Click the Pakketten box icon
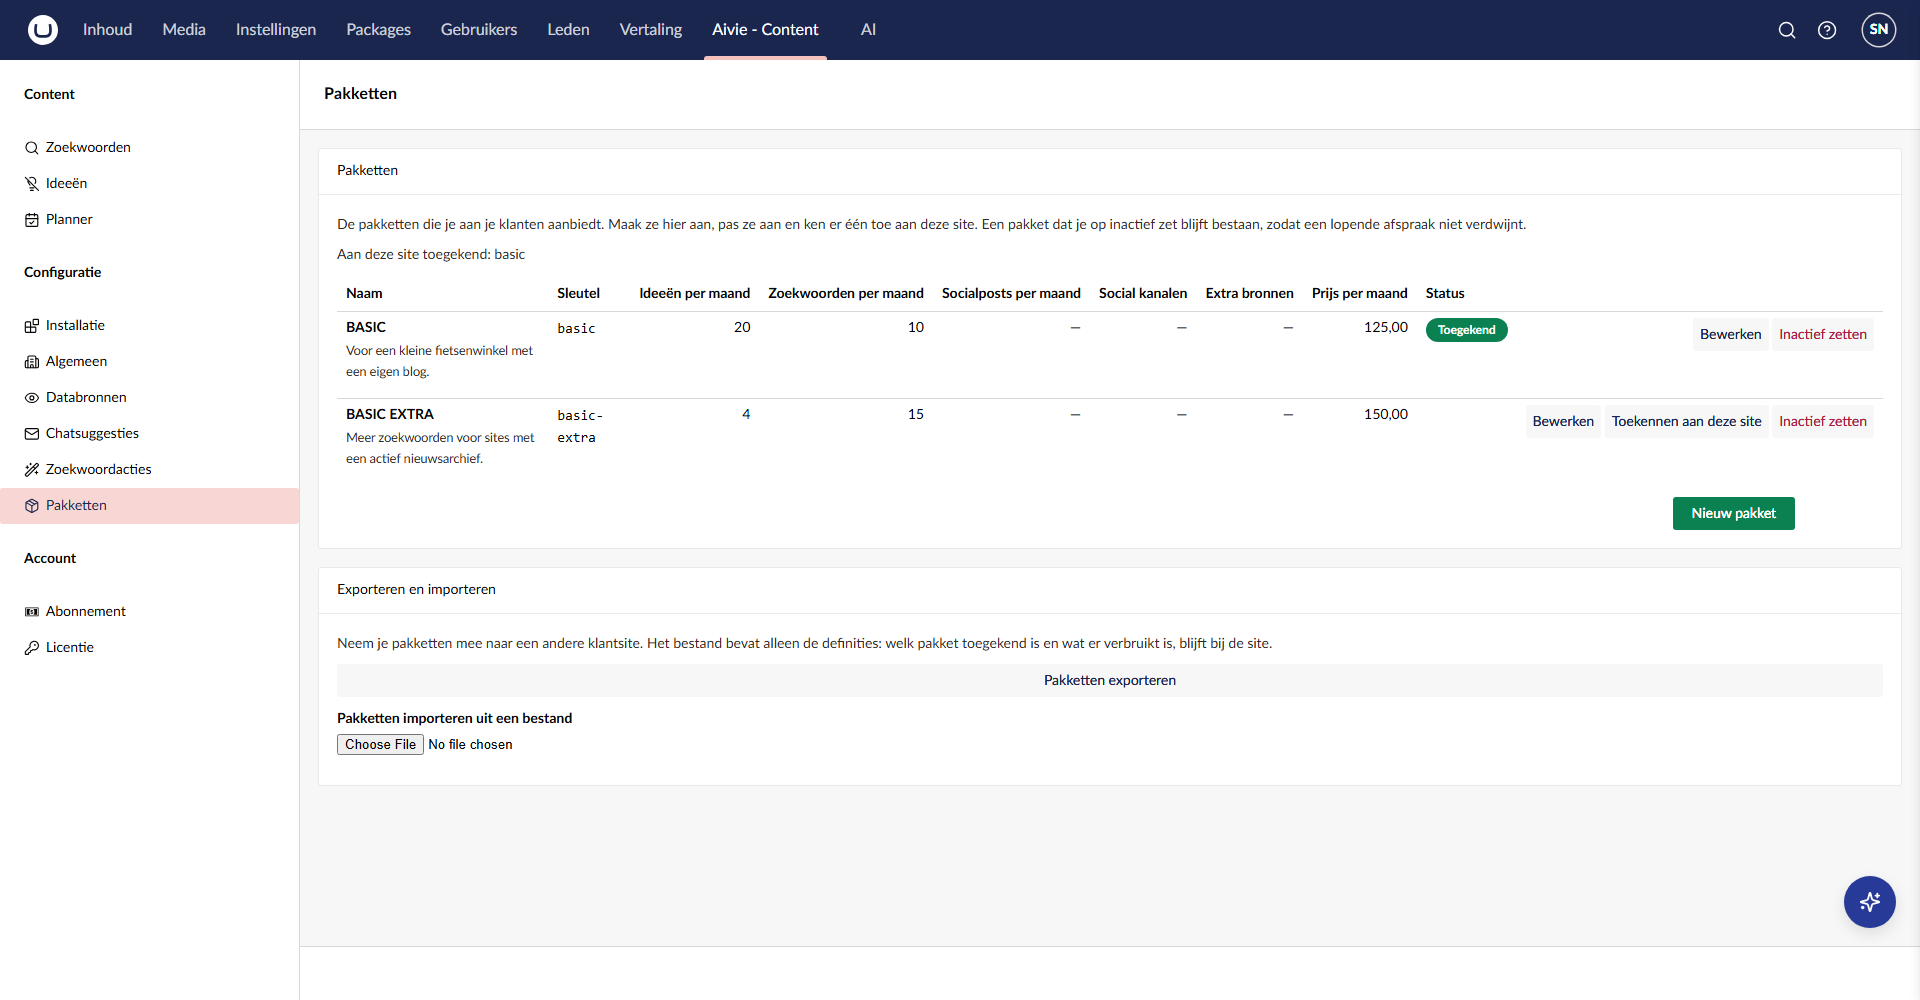 [32, 506]
